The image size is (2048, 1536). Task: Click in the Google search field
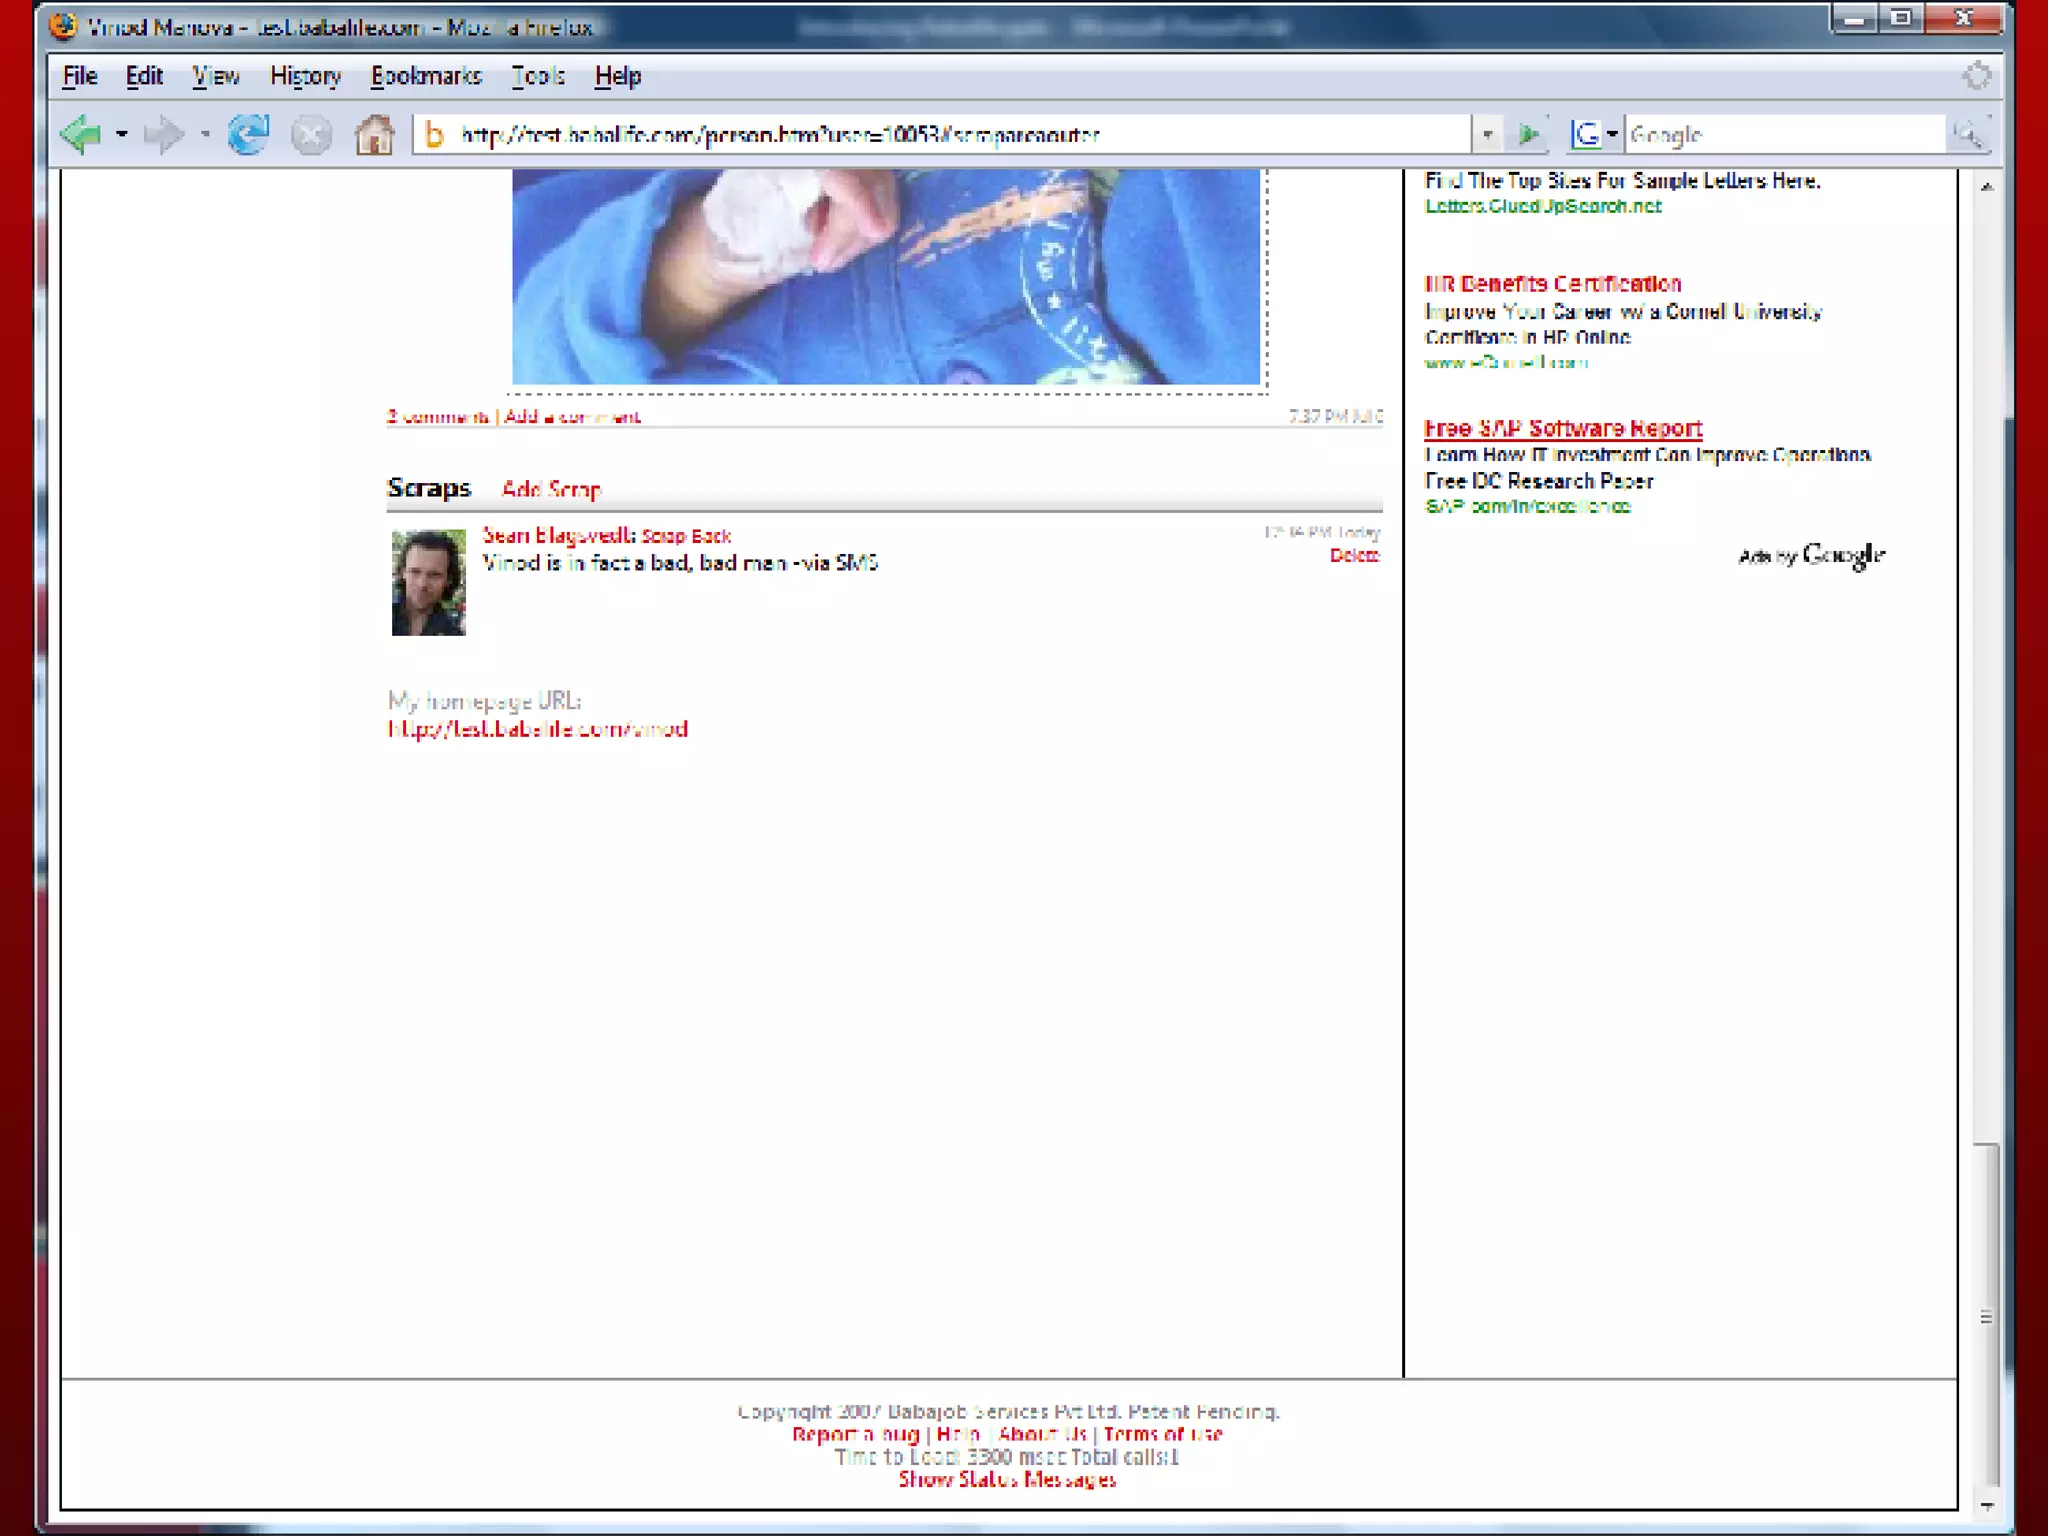[1785, 134]
